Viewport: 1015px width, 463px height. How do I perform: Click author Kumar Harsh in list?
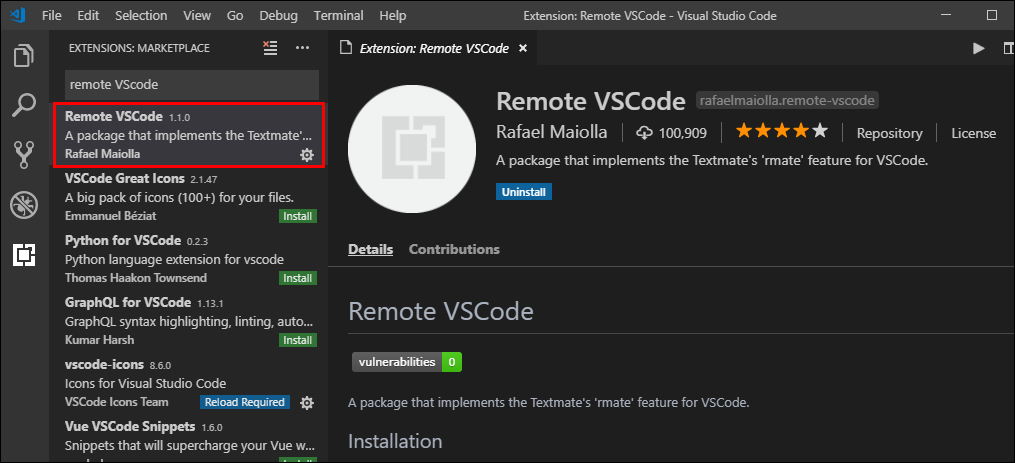[x=100, y=340]
